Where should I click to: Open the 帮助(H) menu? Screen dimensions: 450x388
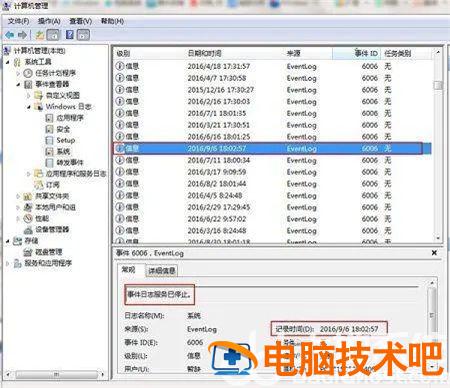point(112,21)
